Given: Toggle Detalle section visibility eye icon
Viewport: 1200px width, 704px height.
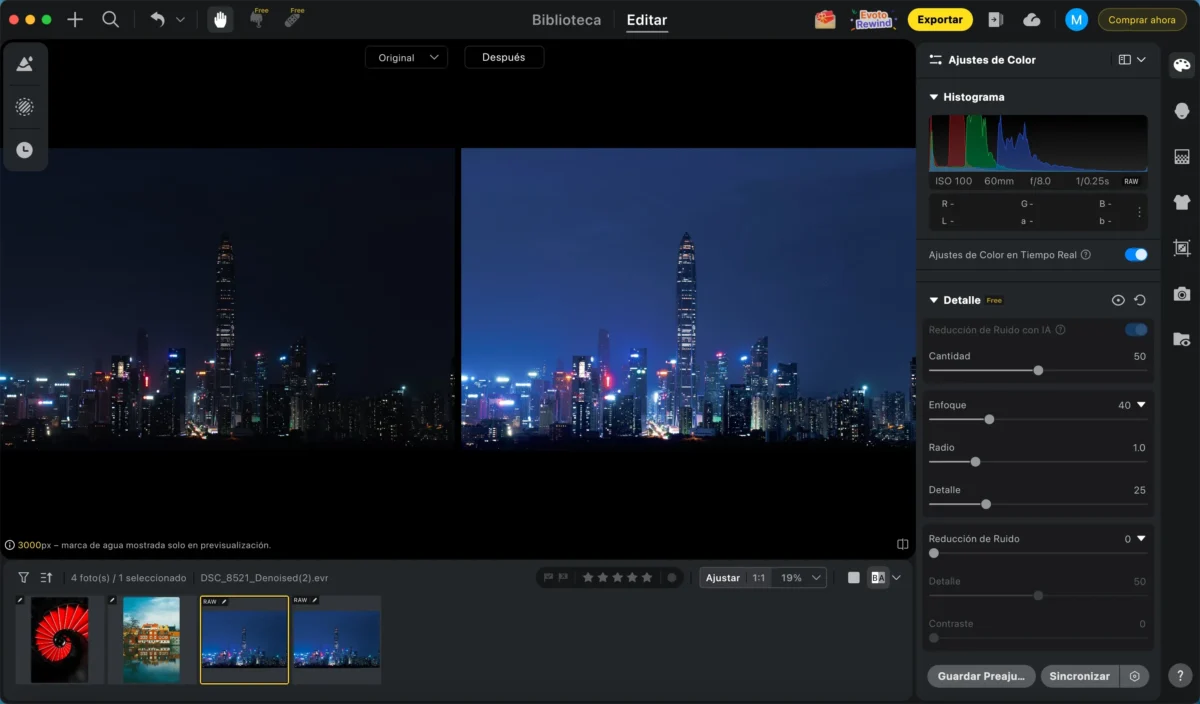Looking at the screenshot, I should (x=1118, y=300).
